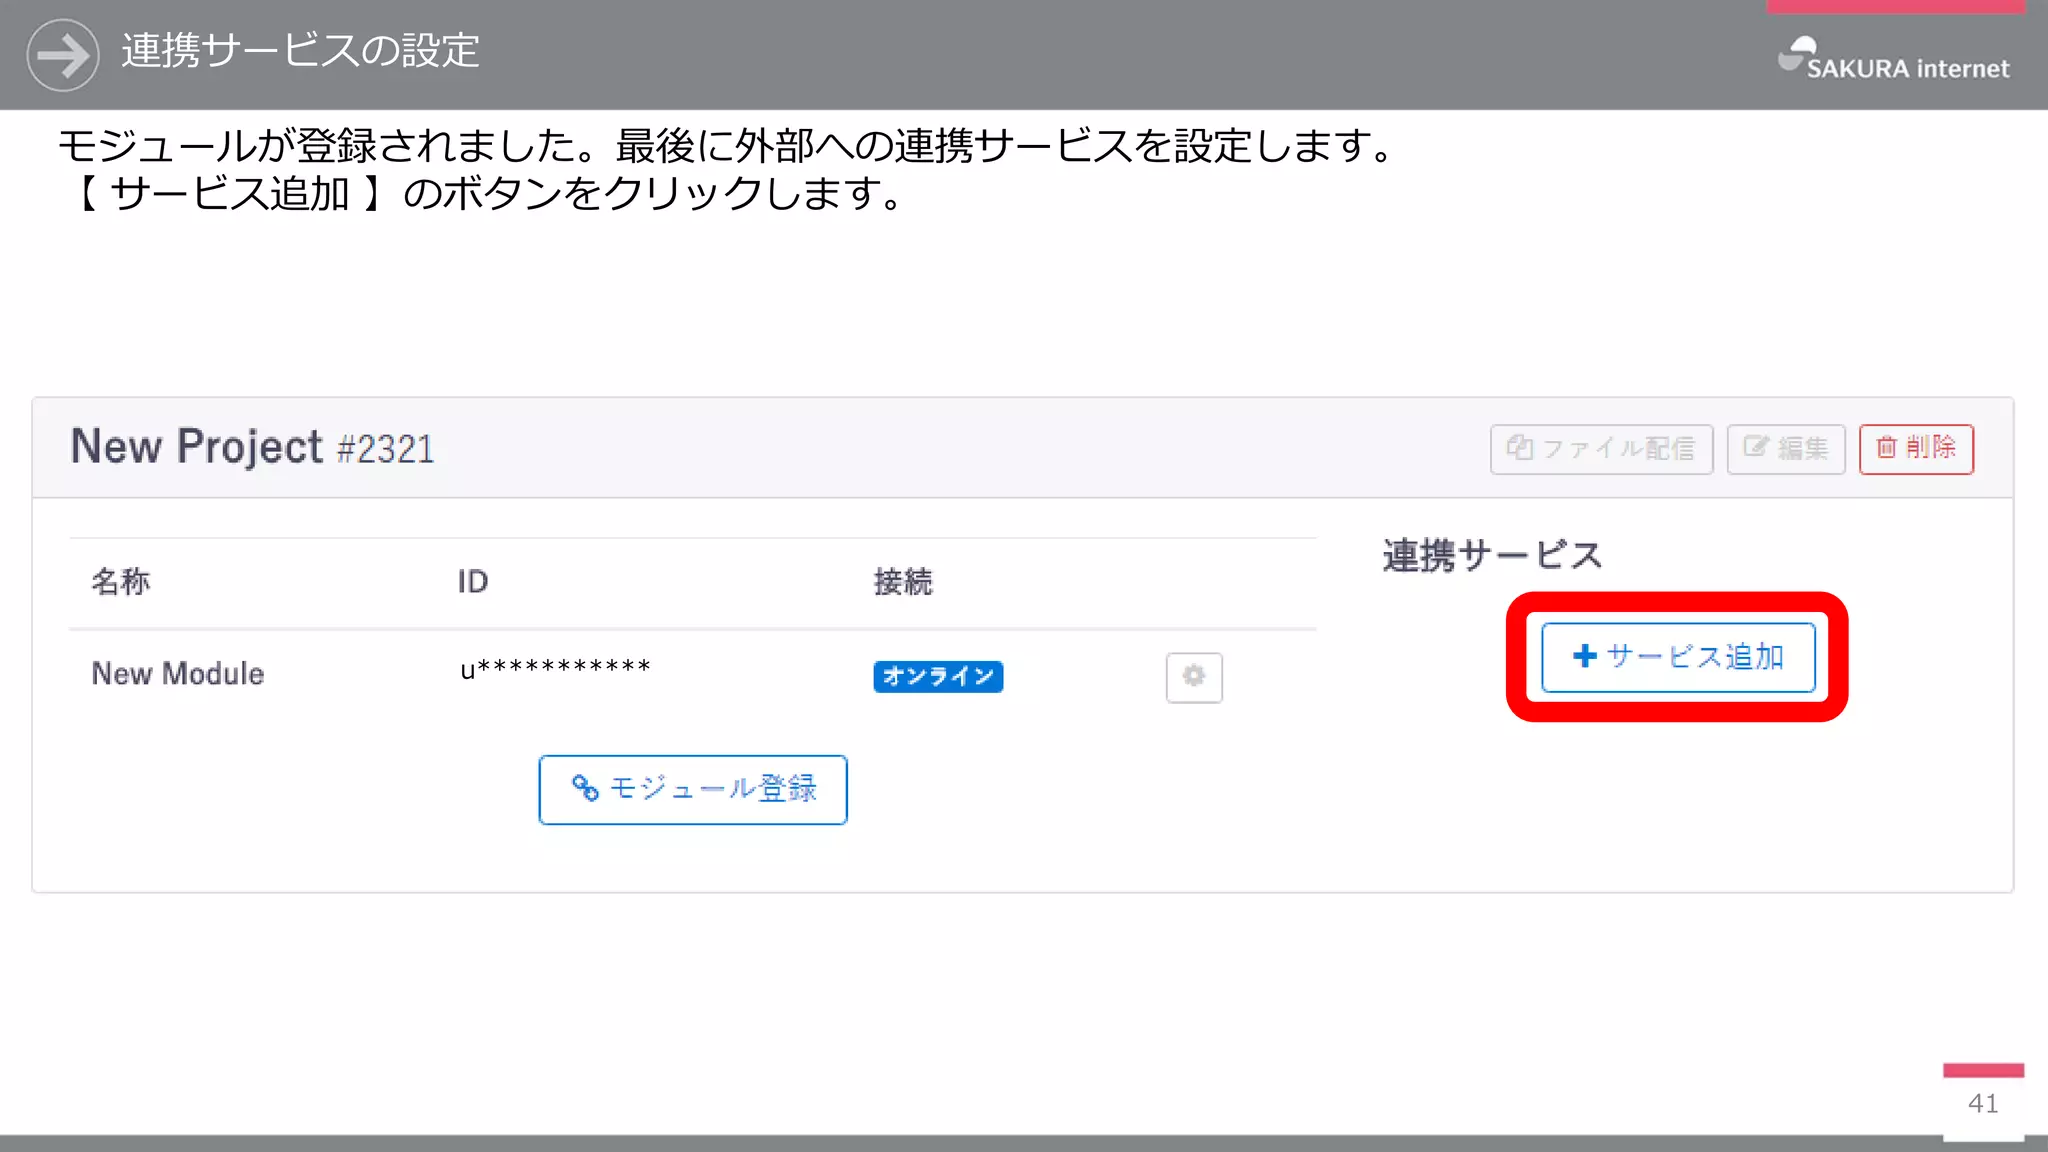Click the 接続 column header

tap(903, 581)
